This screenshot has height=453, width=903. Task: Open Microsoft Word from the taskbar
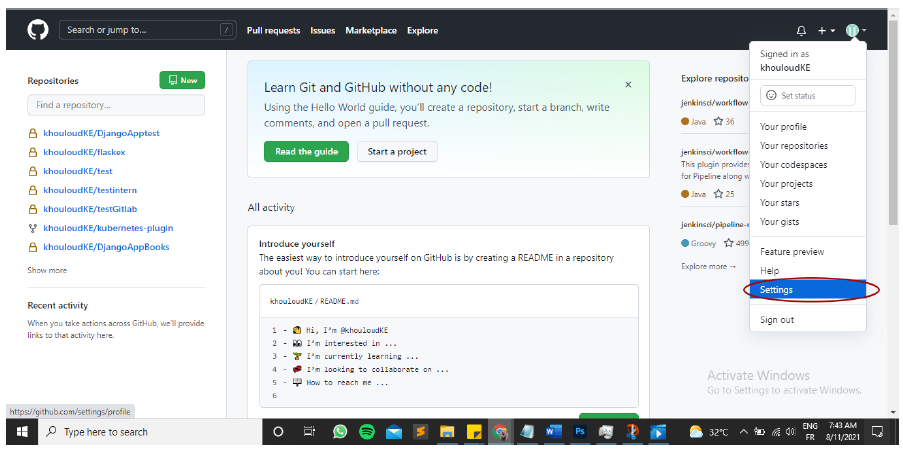pos(553,432)
